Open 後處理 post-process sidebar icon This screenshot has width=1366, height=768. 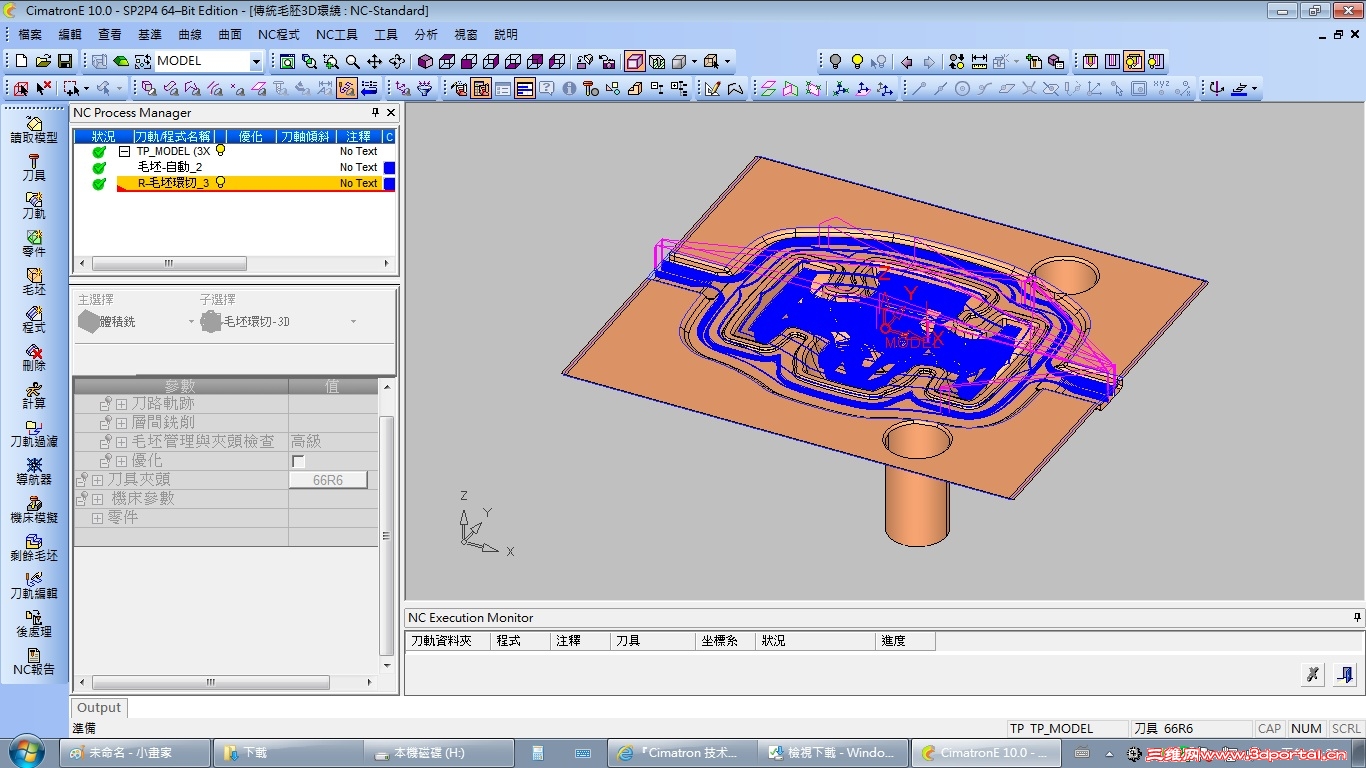pyautogui.click(x=34, y=622)
